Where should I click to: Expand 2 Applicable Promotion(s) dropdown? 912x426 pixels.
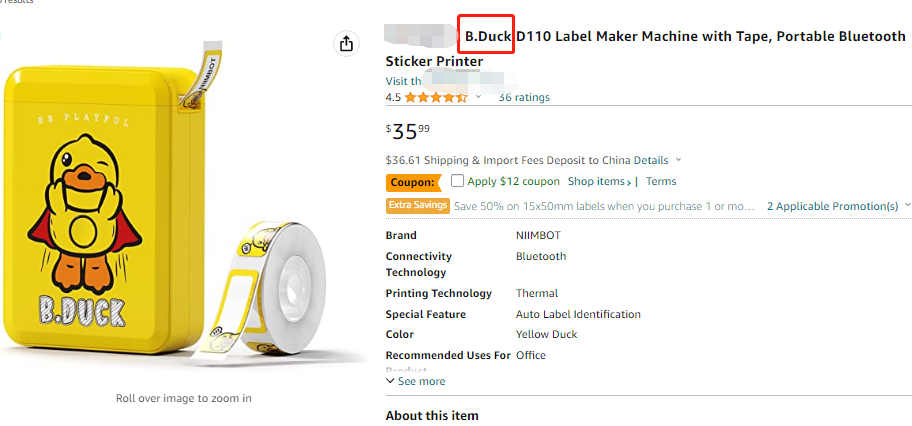[x=907, y=206]
